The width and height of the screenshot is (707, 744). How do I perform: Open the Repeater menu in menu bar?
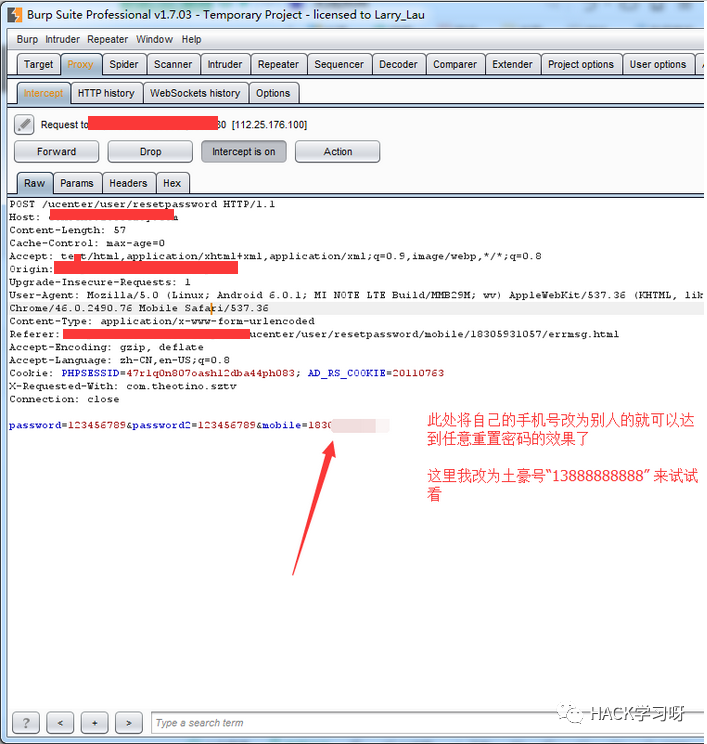click(107, 39)
